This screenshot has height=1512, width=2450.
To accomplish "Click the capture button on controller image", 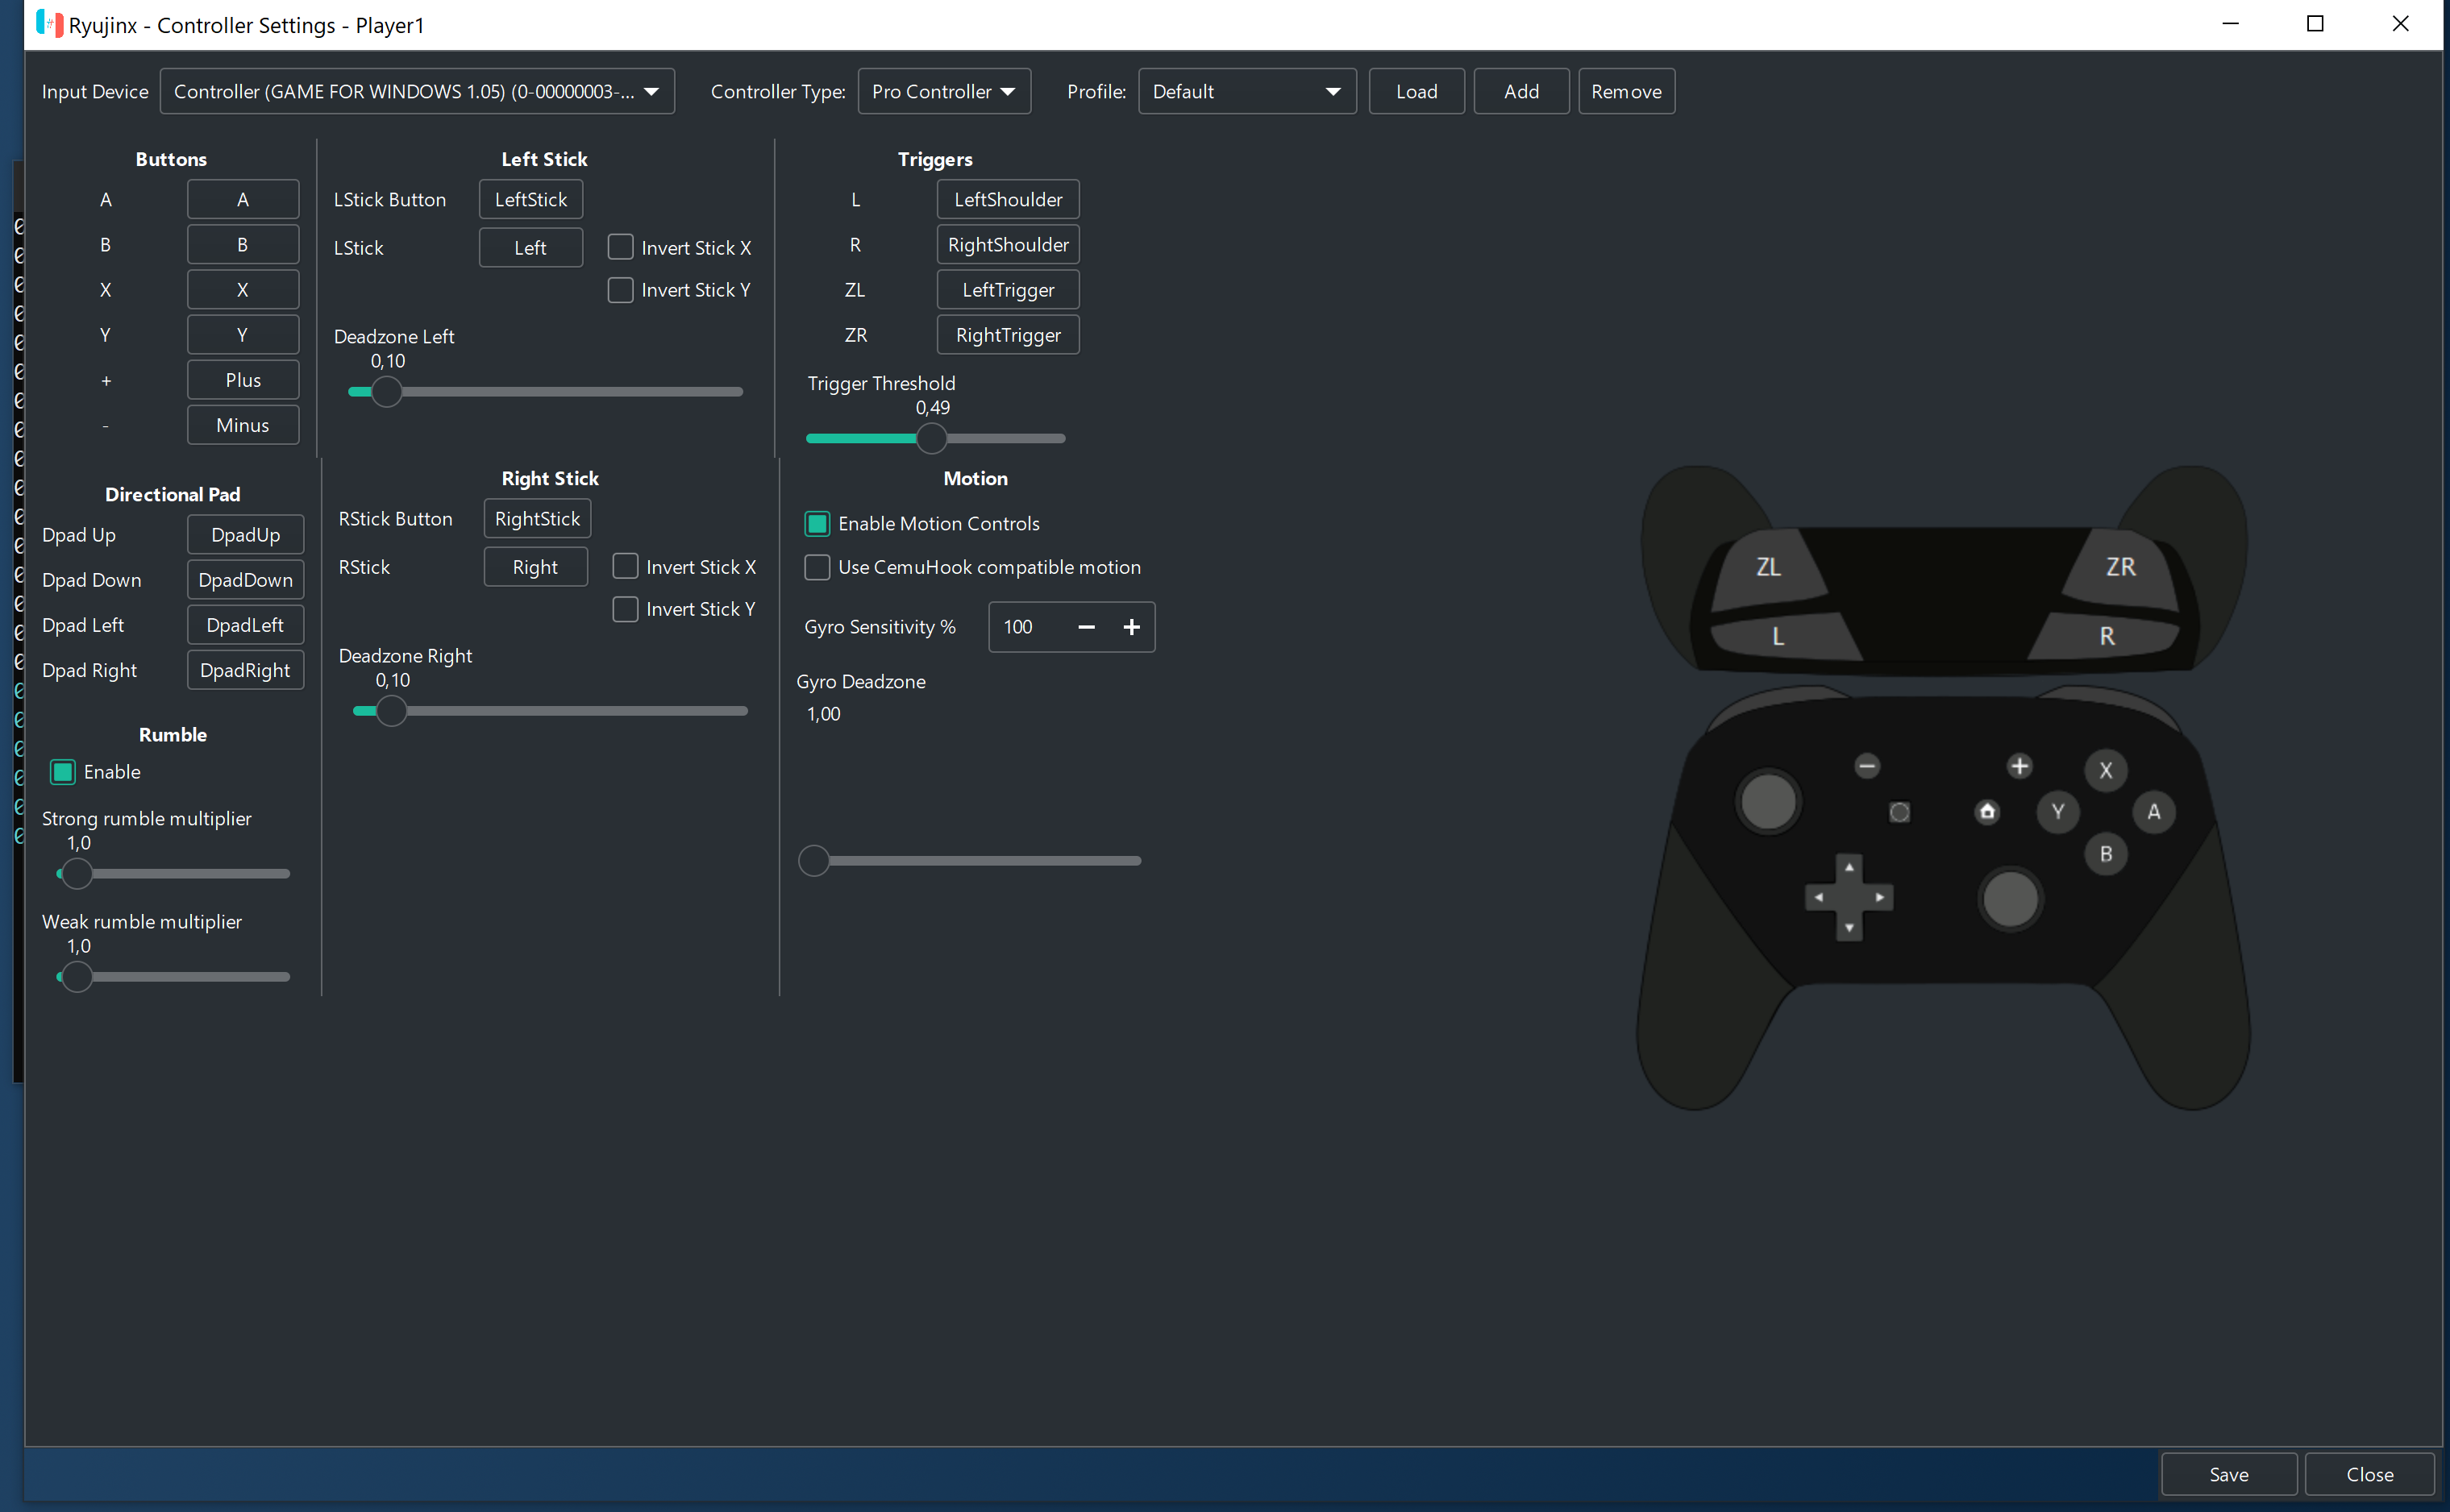I will coord(1899,812).
